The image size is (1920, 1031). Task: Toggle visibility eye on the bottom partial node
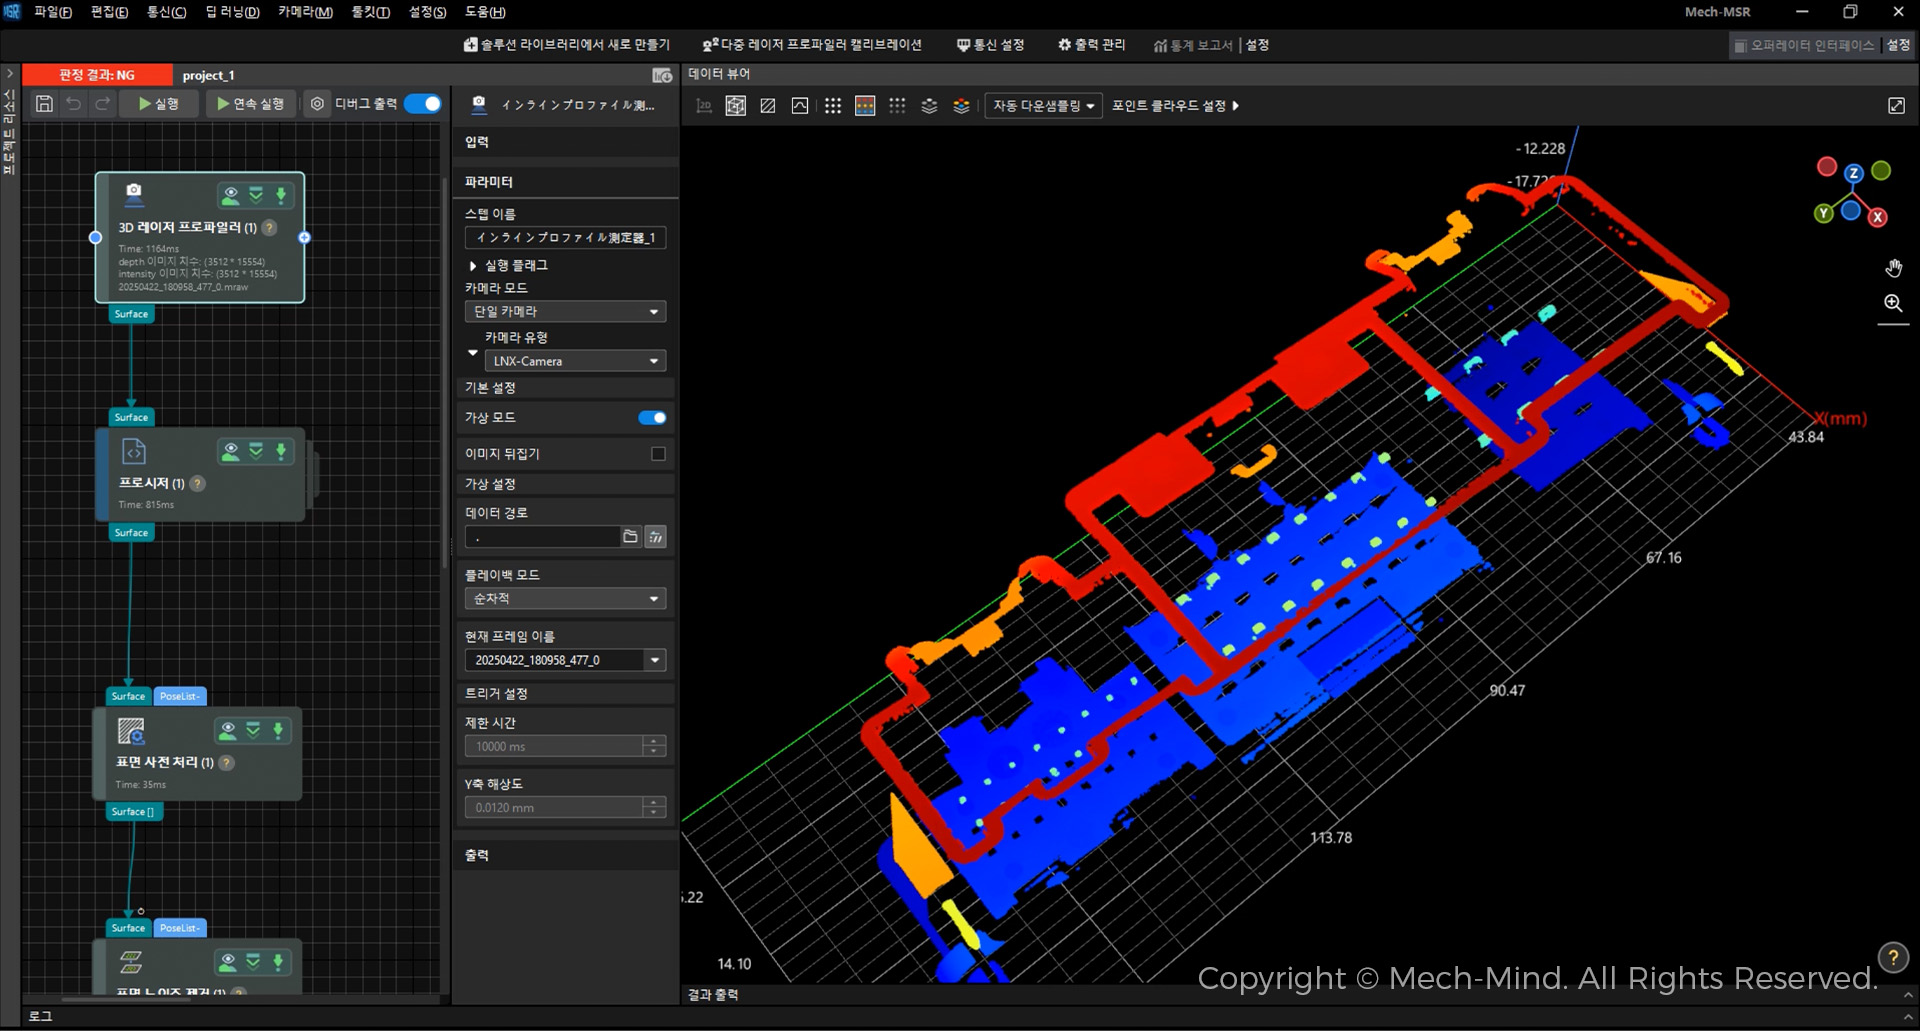pos(228,962)
